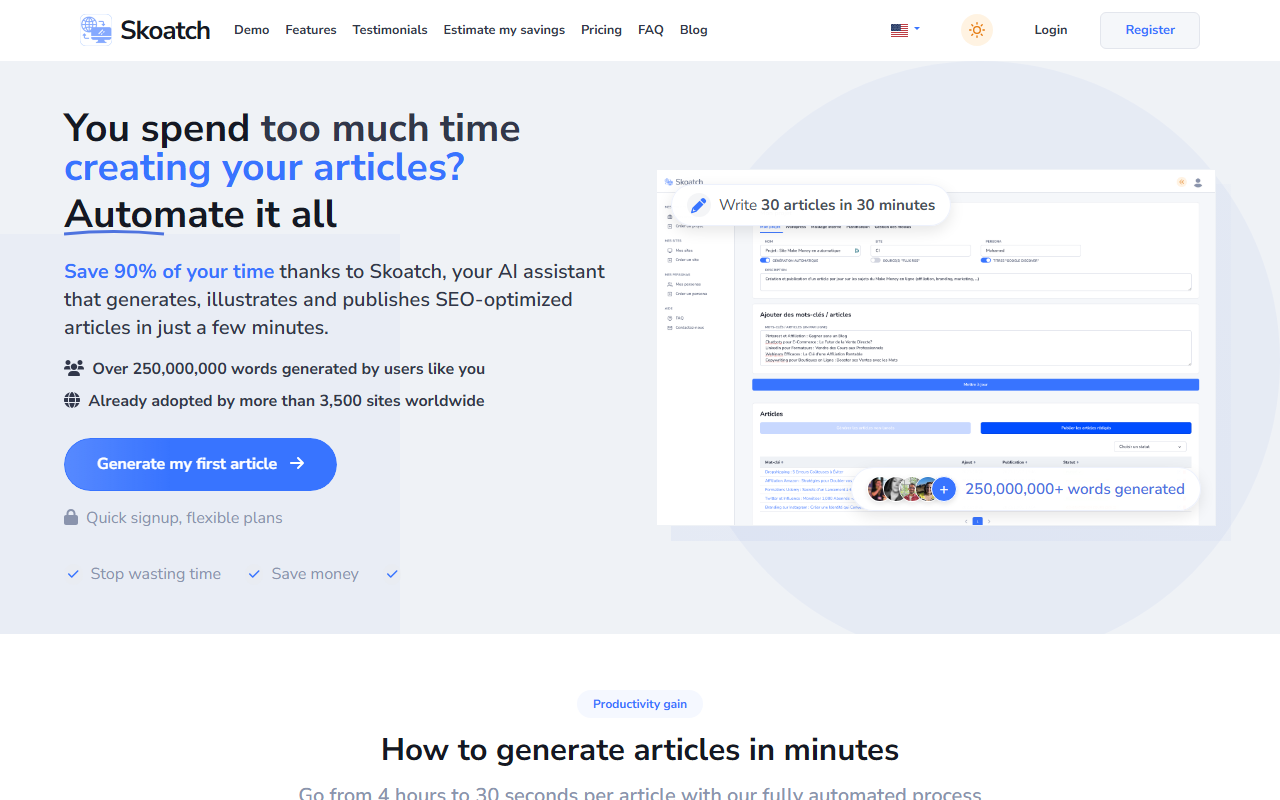
Task: Open the FAQ nav link
Action: tap(650, 30)
